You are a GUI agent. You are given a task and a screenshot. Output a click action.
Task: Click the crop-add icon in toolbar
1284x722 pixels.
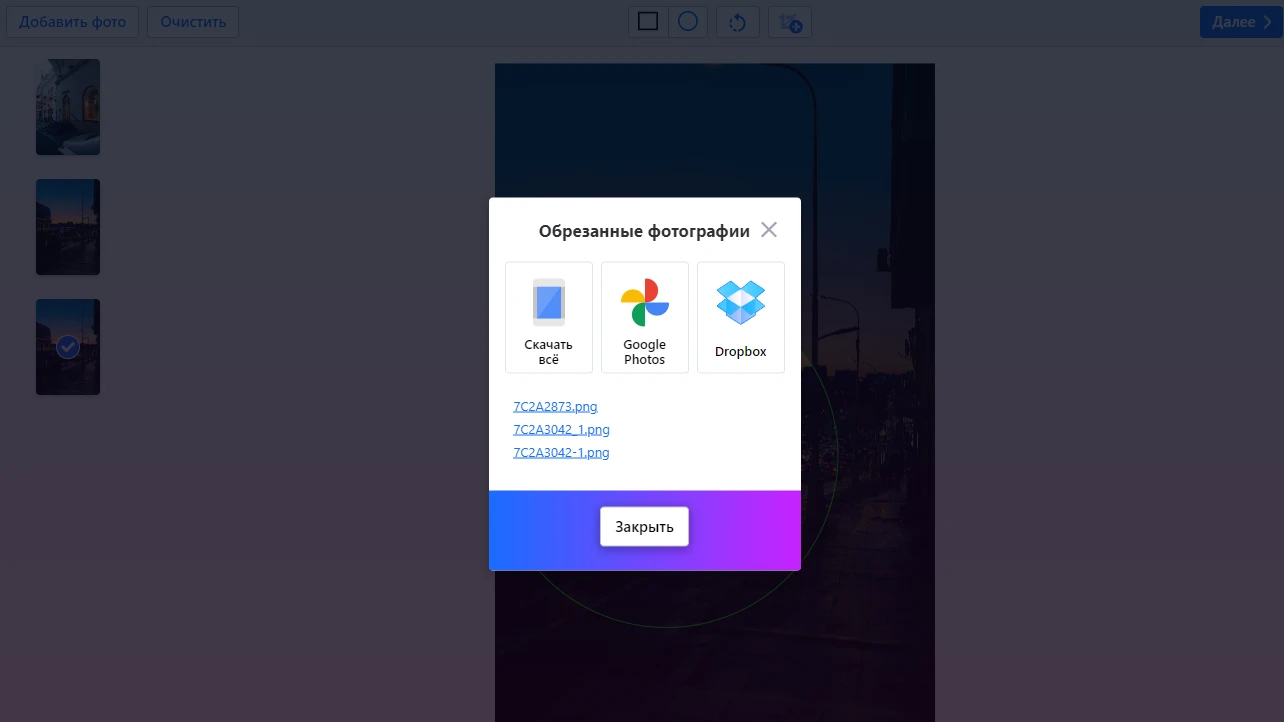[x=790, y=22]
